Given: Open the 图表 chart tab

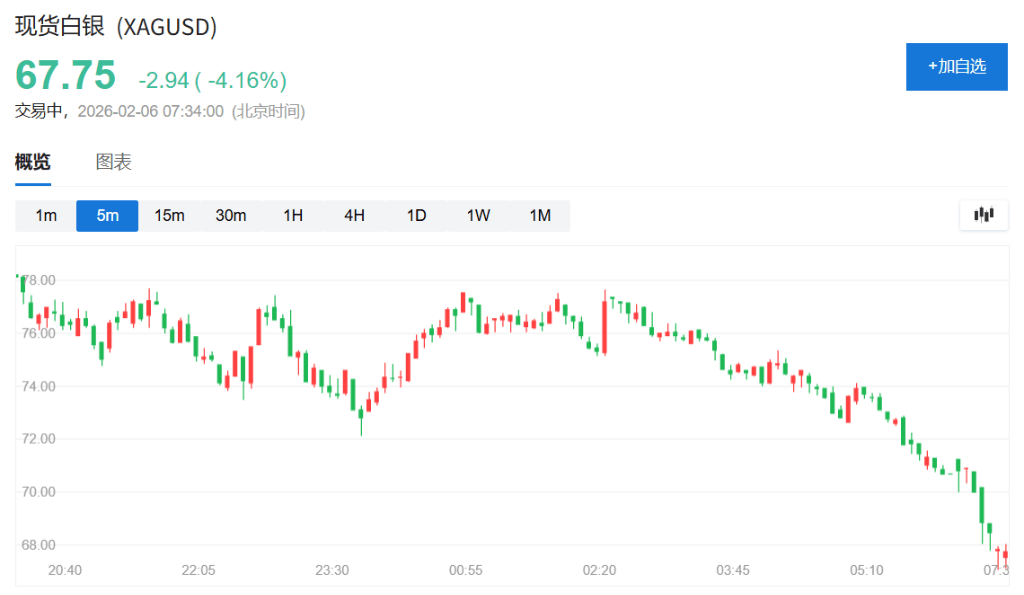Looking at the screenshot, I should click(113, 162).
